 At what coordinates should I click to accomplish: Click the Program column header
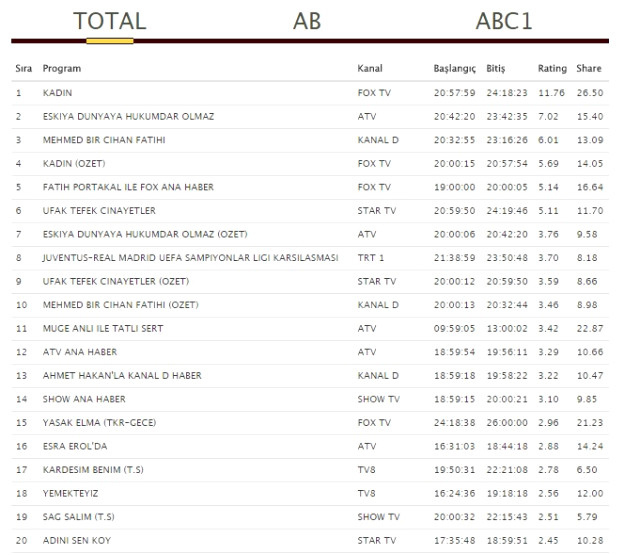tap(62, 69)
